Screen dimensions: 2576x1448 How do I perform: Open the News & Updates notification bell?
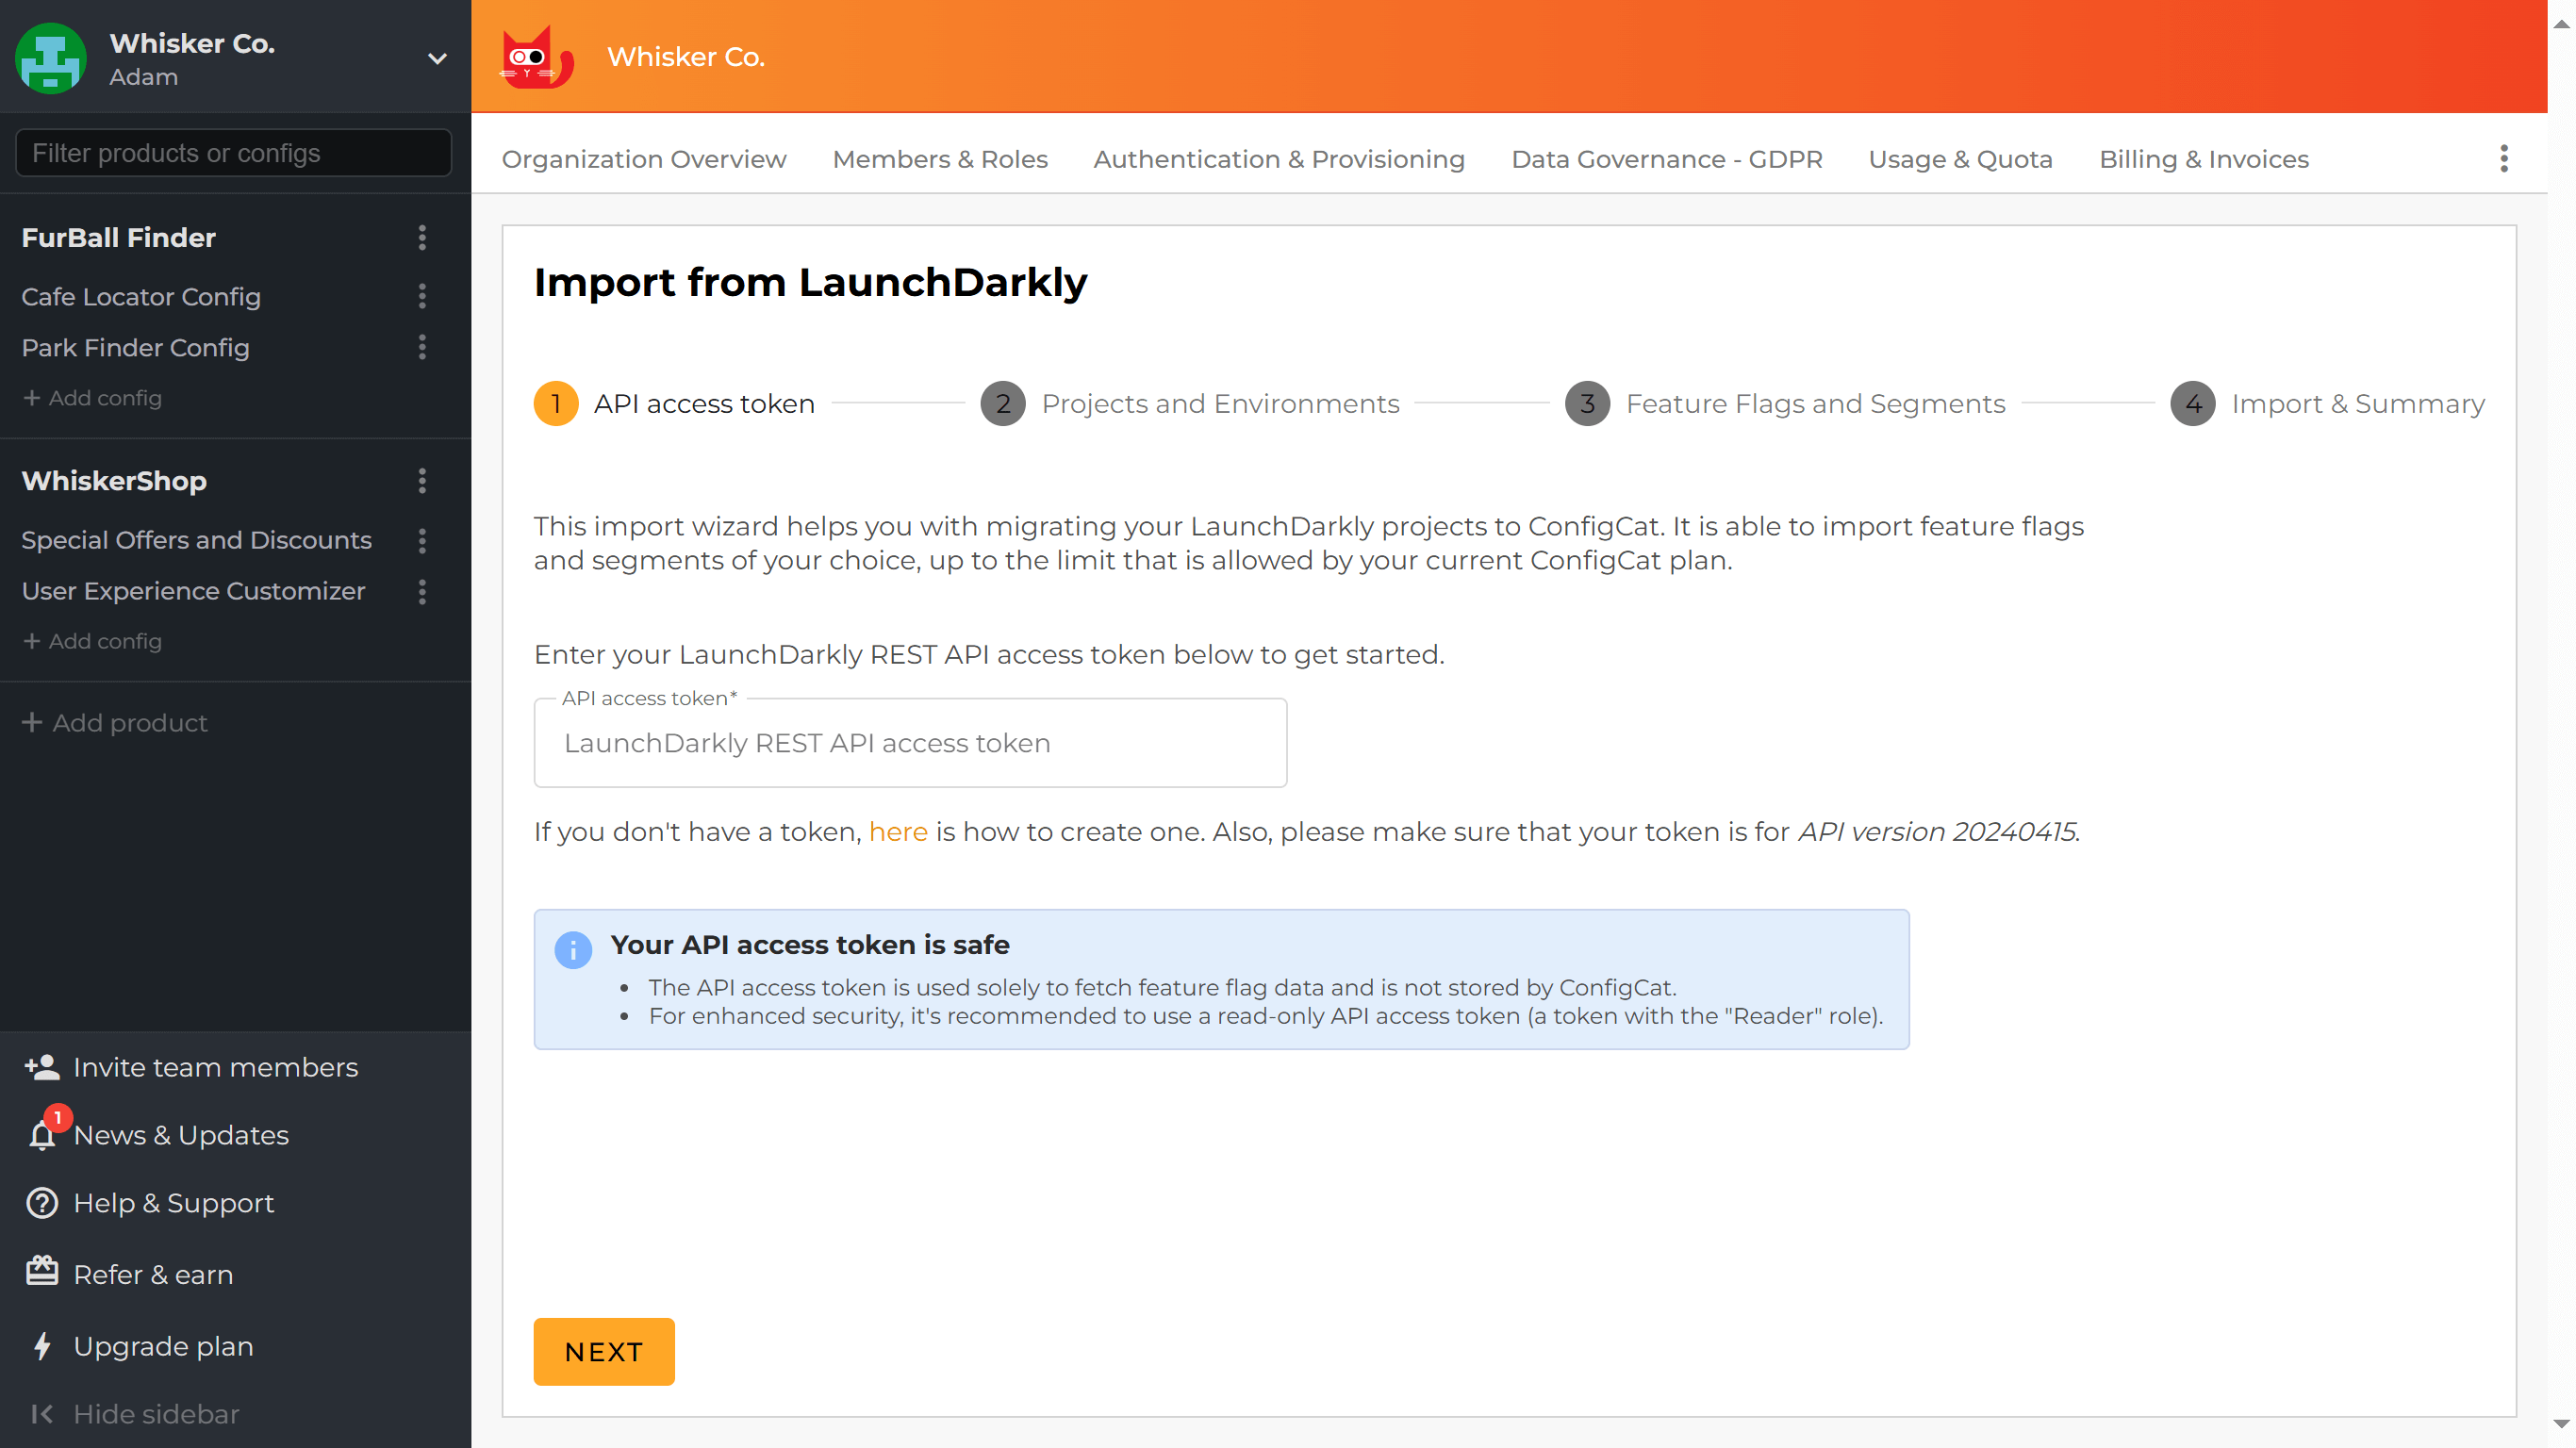point(41,1137)
